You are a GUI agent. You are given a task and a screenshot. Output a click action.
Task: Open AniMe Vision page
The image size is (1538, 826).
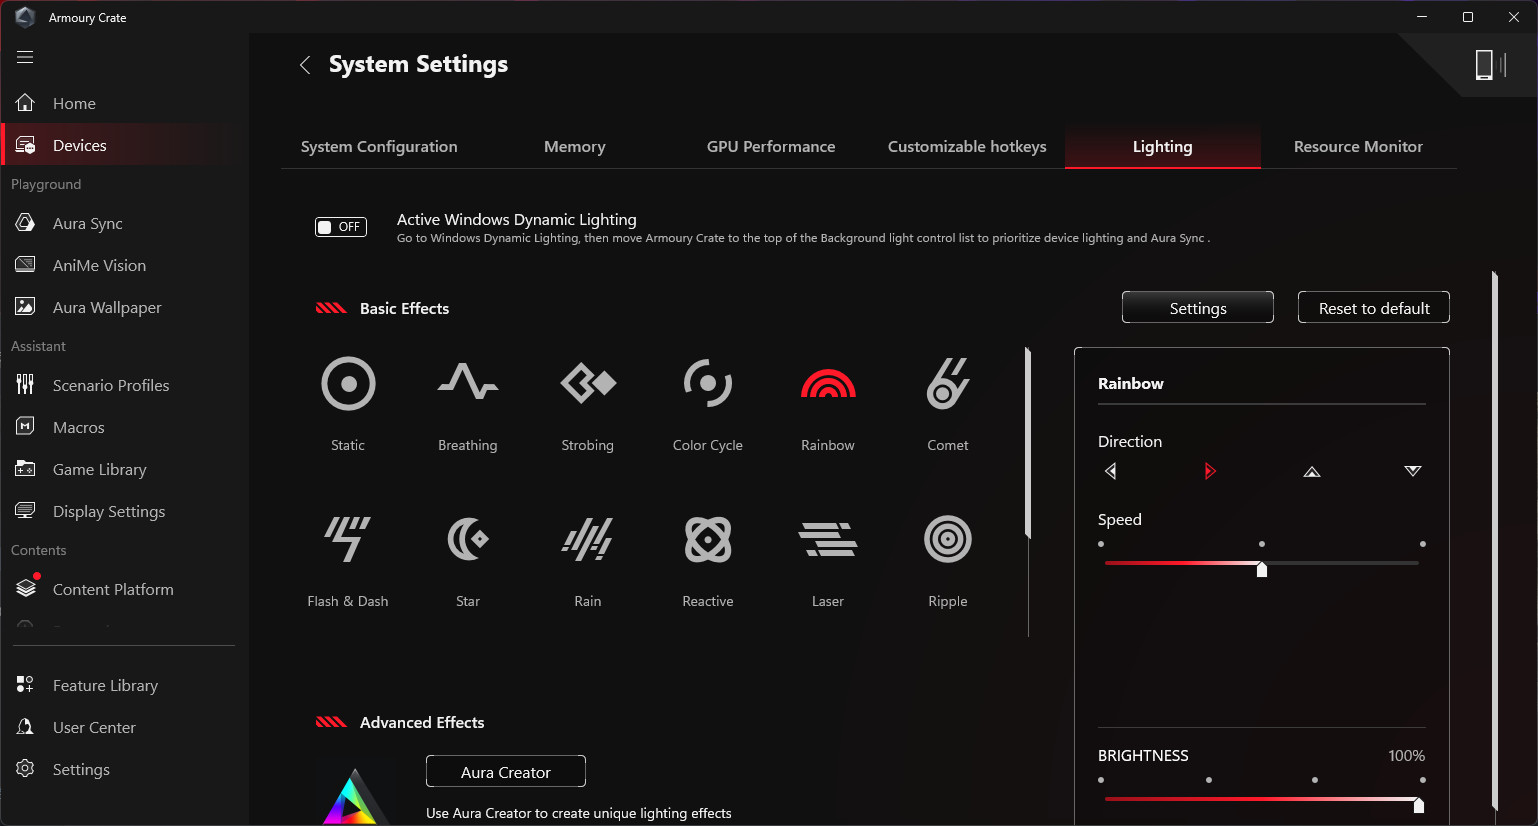coord(124,265)
